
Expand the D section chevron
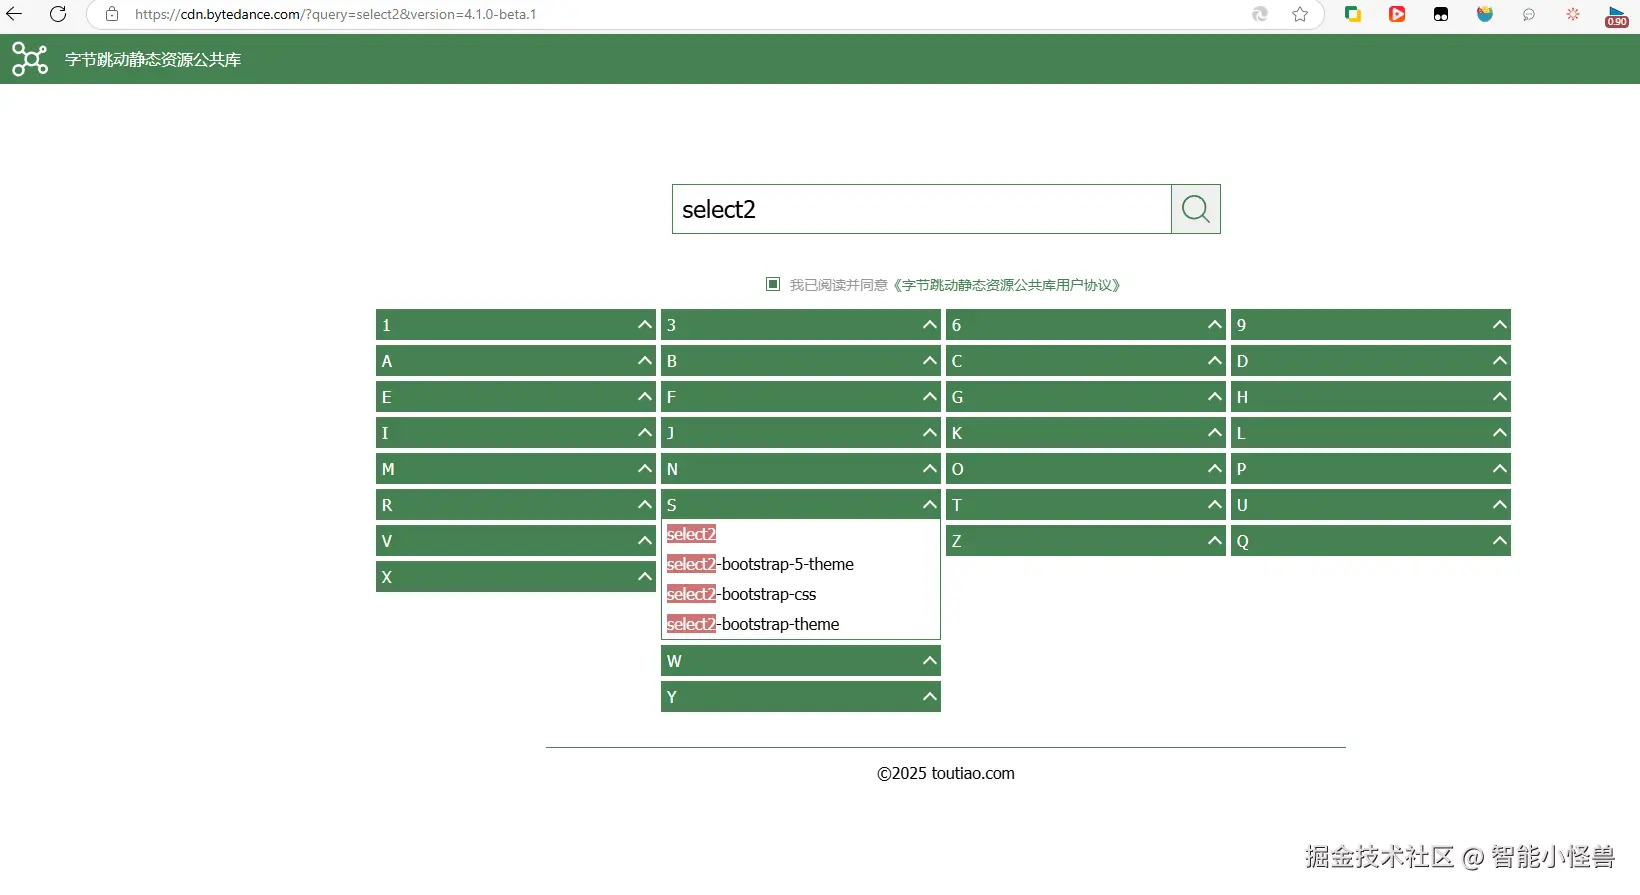pyautogui.click(x=1500, y=360)
